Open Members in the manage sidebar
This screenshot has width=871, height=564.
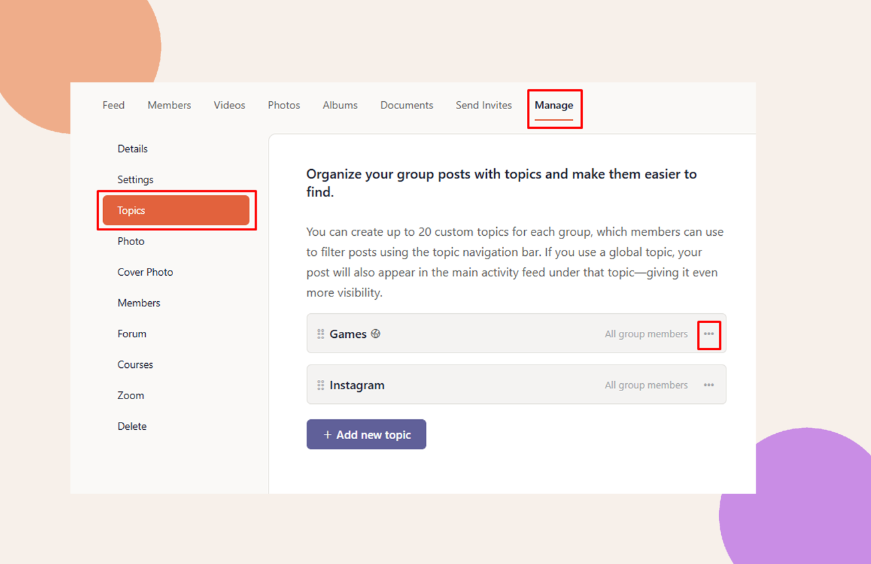click(138, 303)
